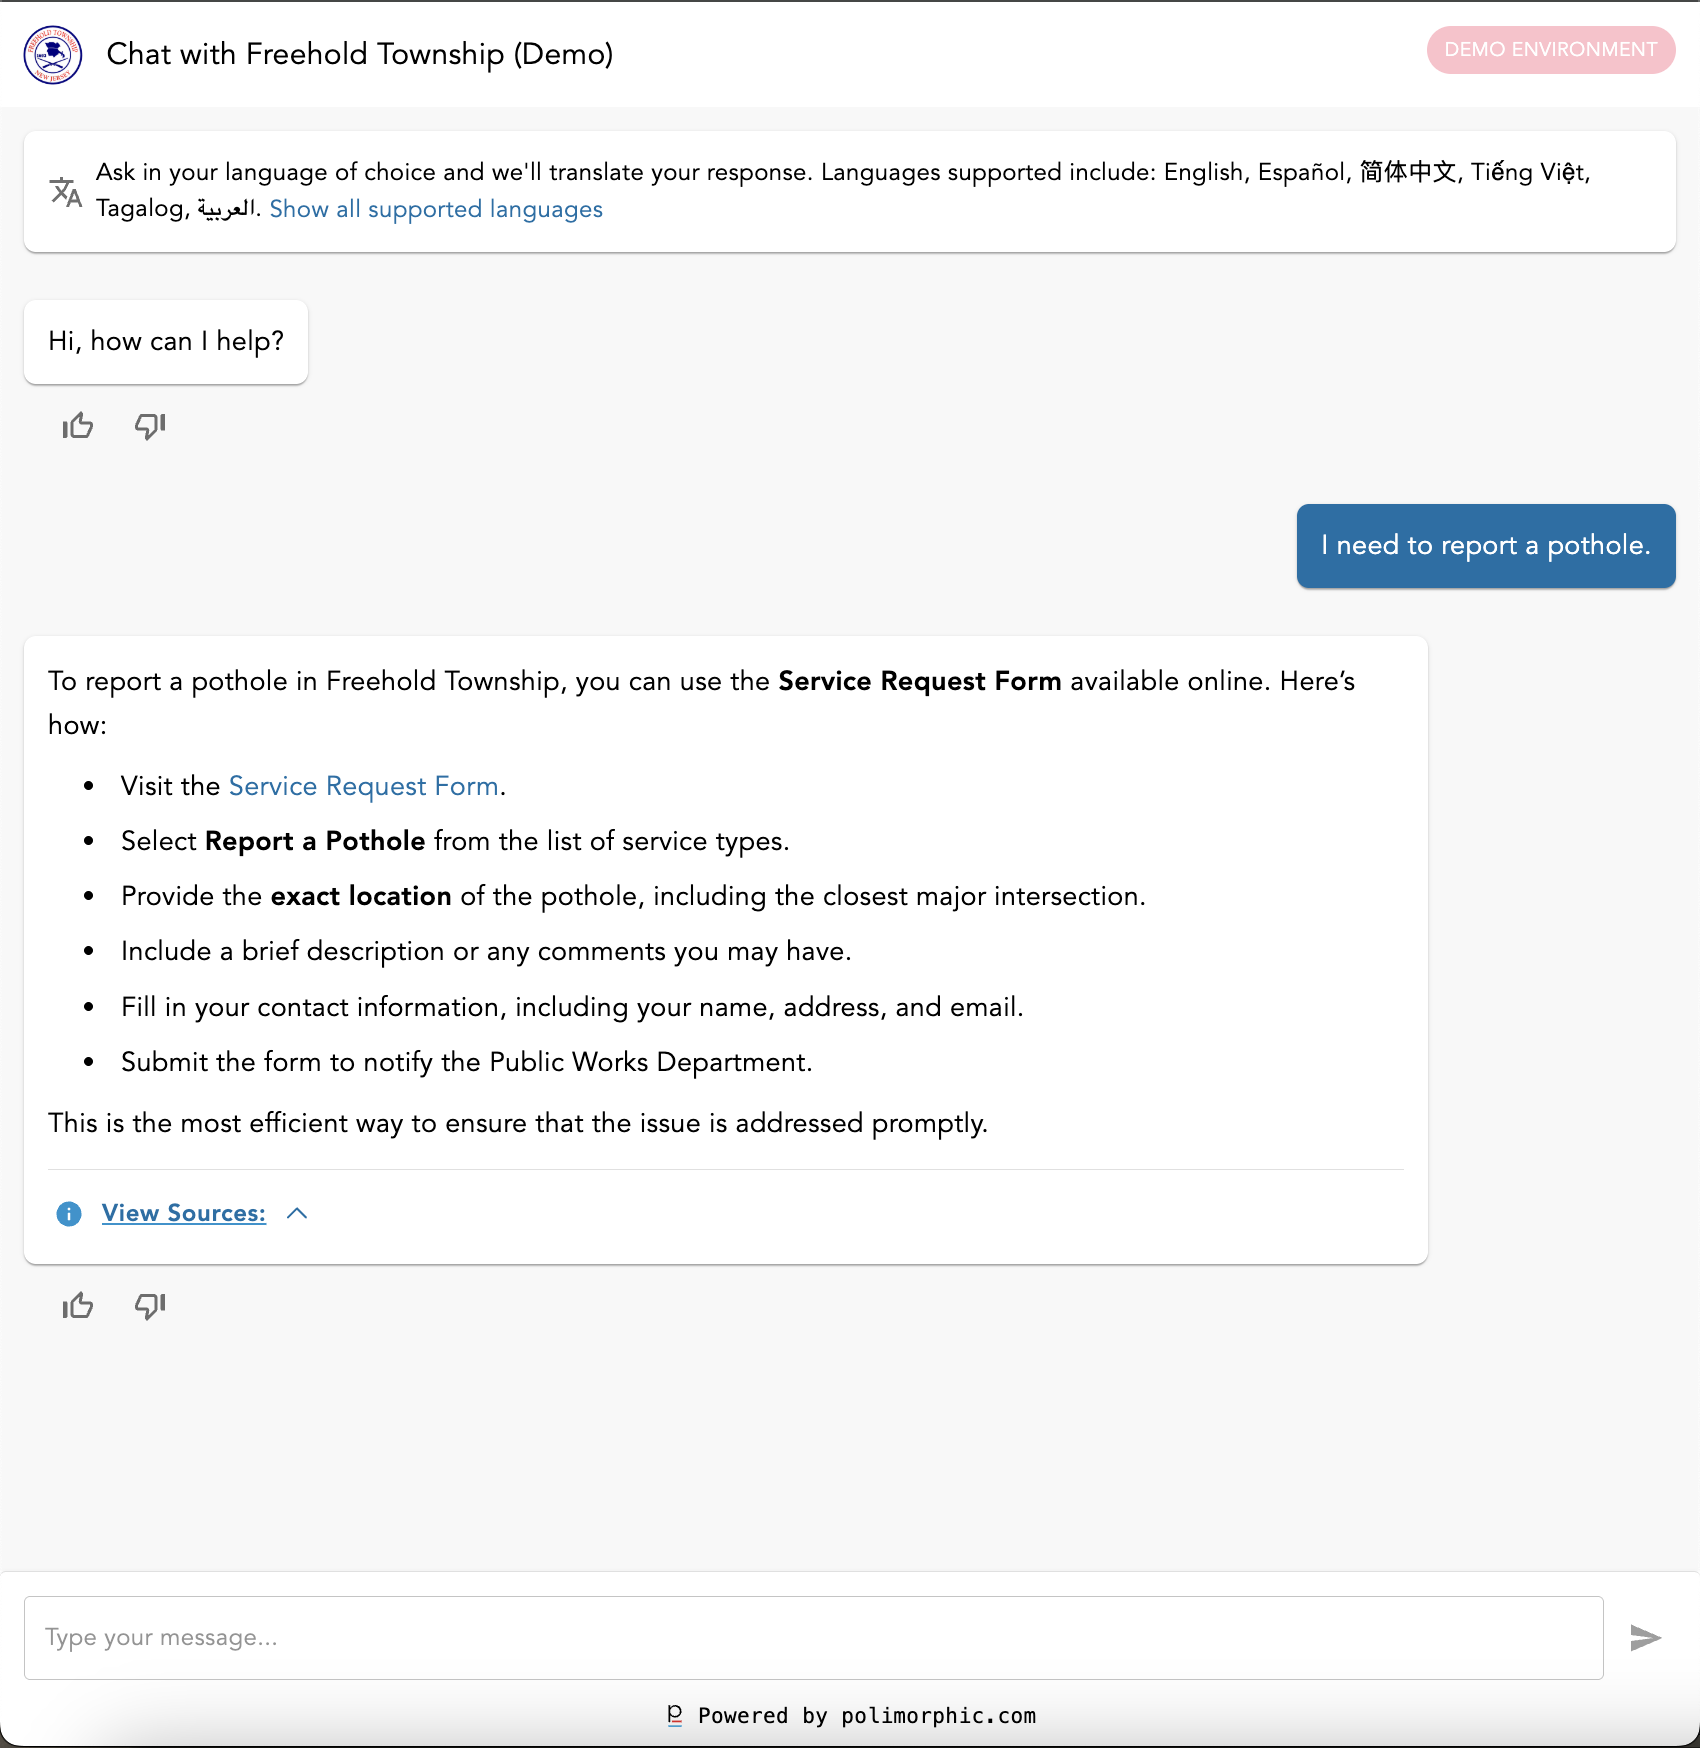Click the send message arrow icon

tap(1645, 1638)
